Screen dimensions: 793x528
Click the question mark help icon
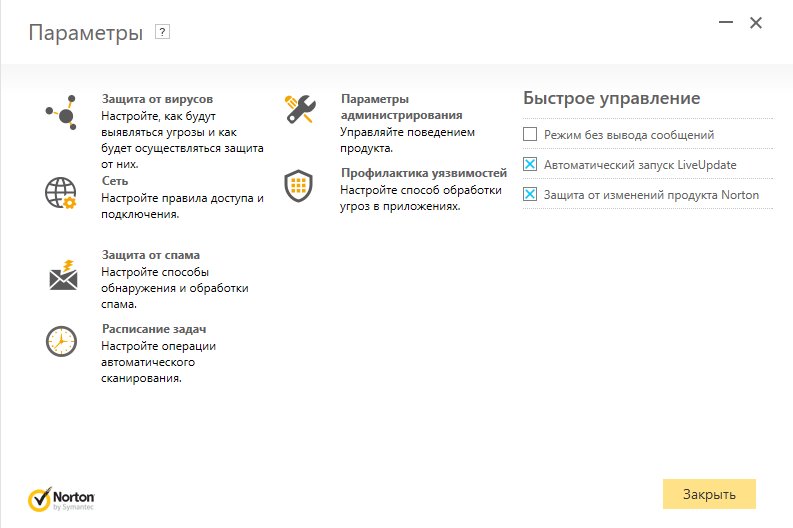coord(162,32)
